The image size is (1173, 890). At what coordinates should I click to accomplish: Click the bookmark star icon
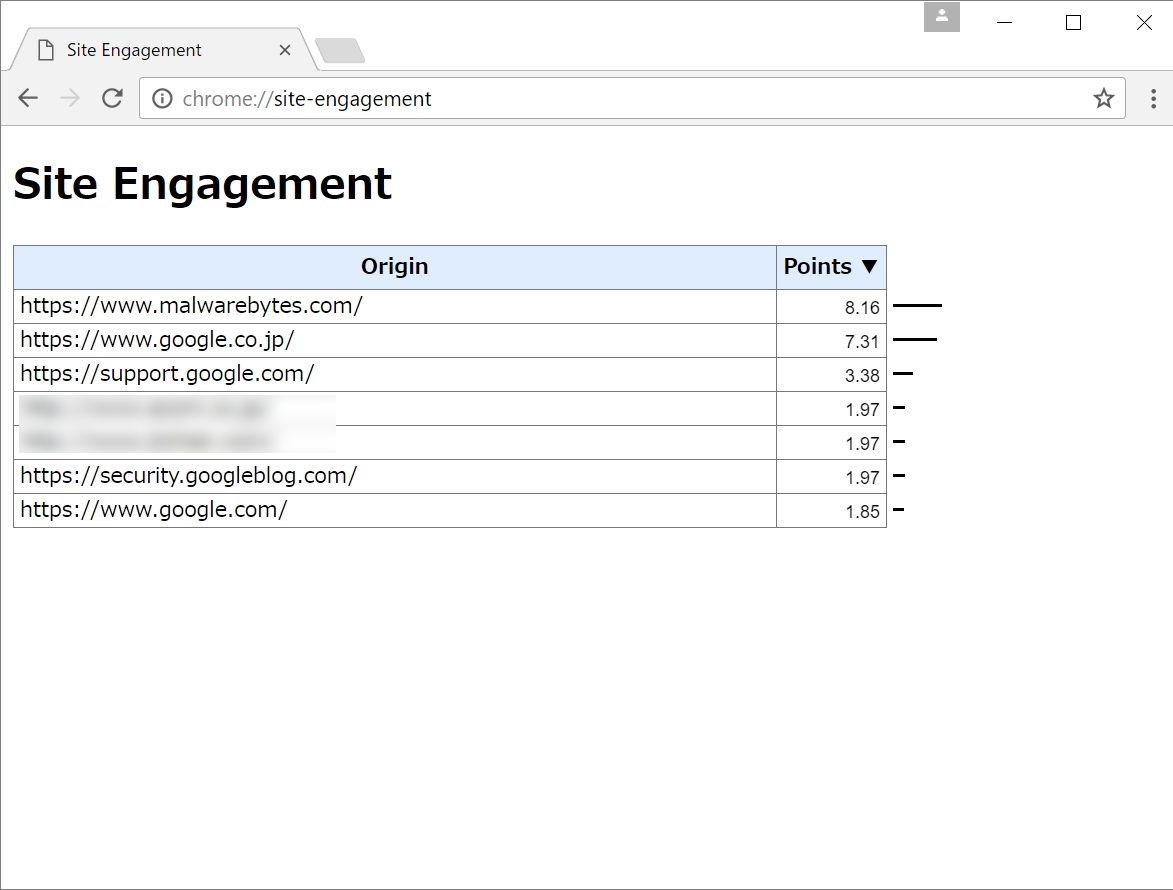(x=1104, y=98)
